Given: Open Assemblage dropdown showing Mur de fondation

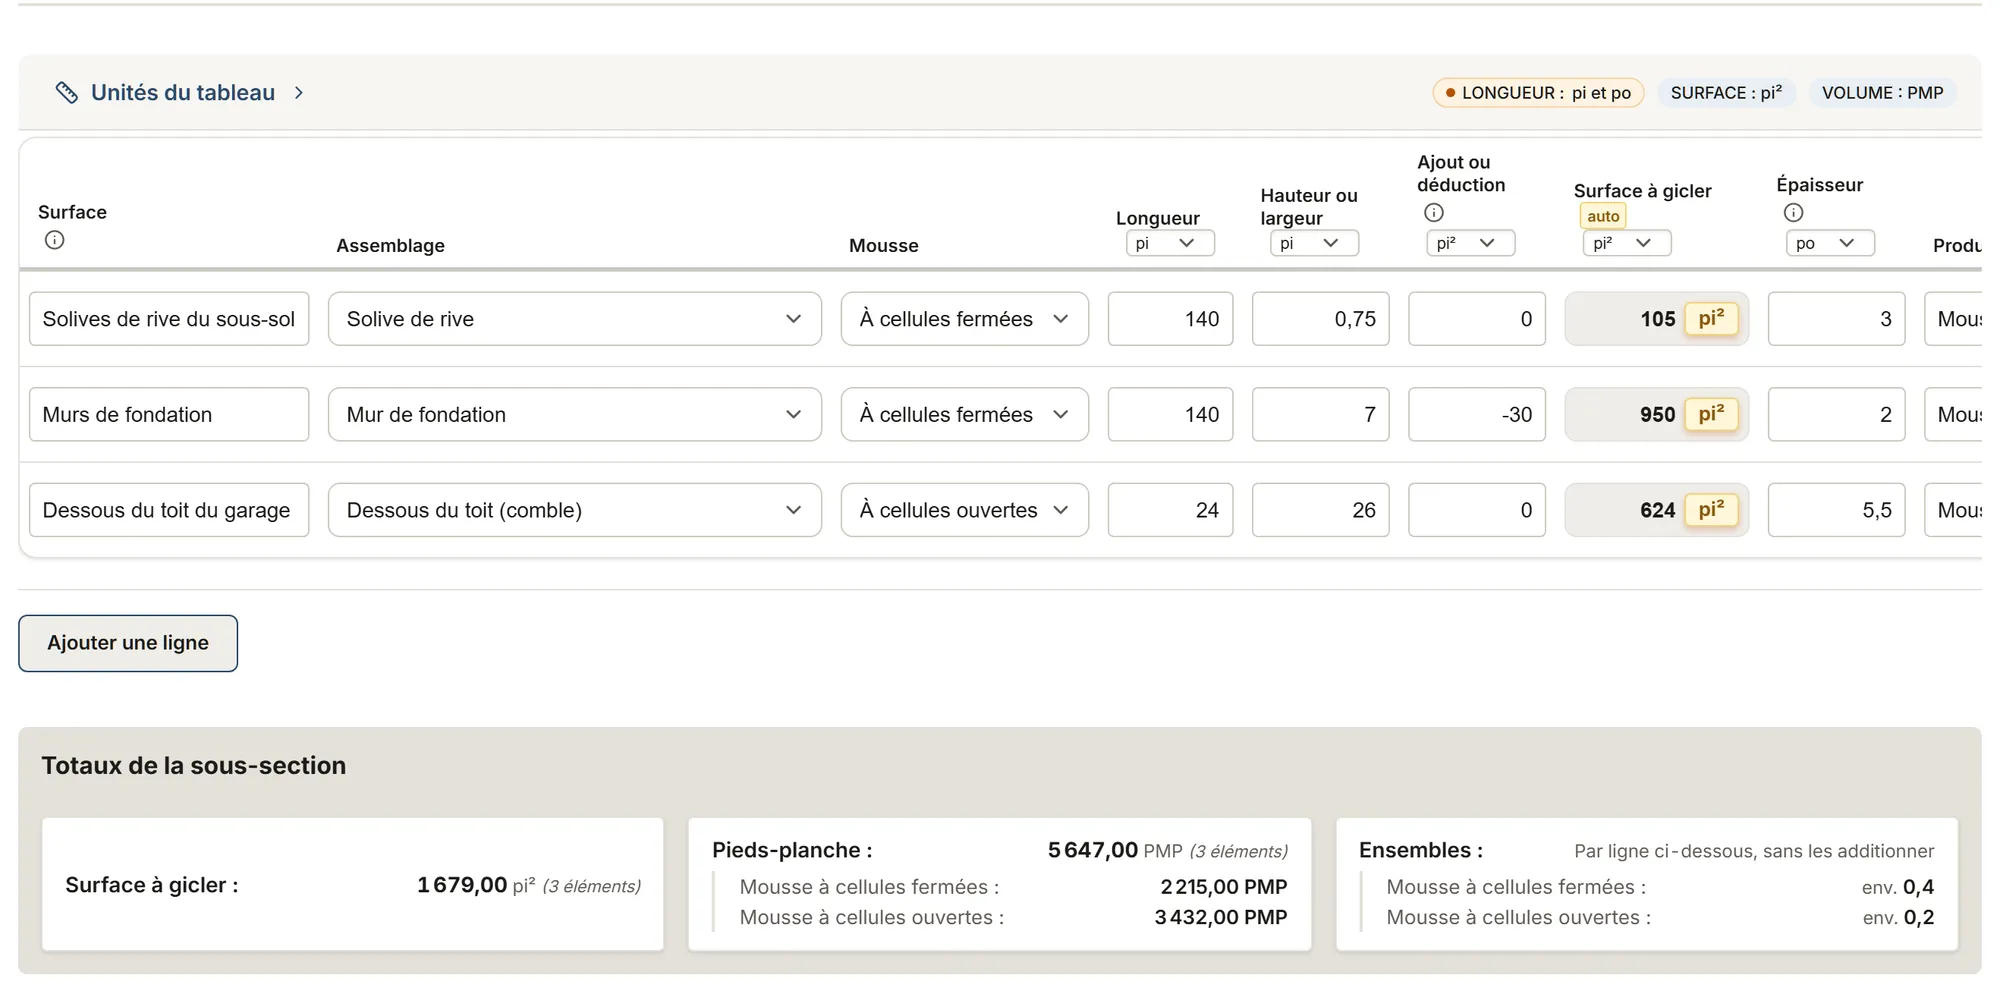Looking at the screenshot, I should [x=575, y=414].
